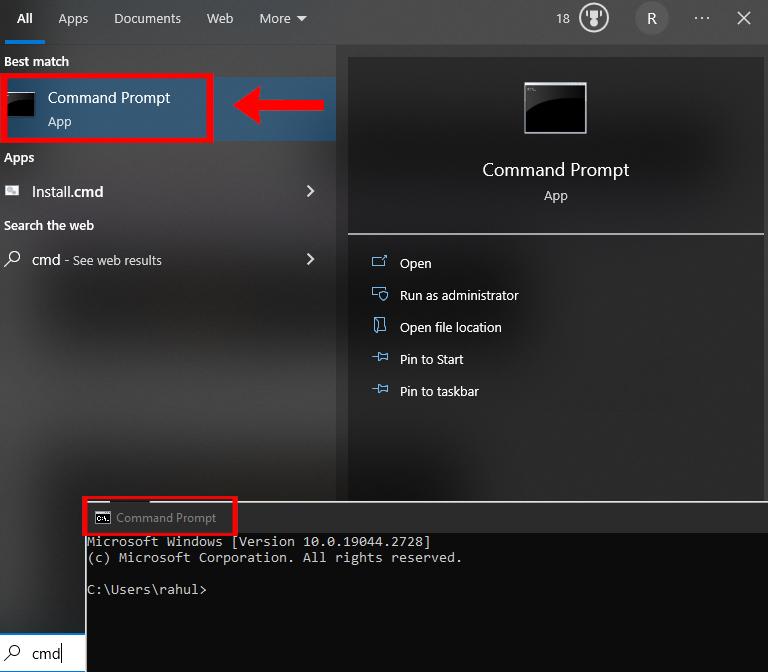Click the rewards points count 18
768x672 pixels.
(x=563, y=19)
